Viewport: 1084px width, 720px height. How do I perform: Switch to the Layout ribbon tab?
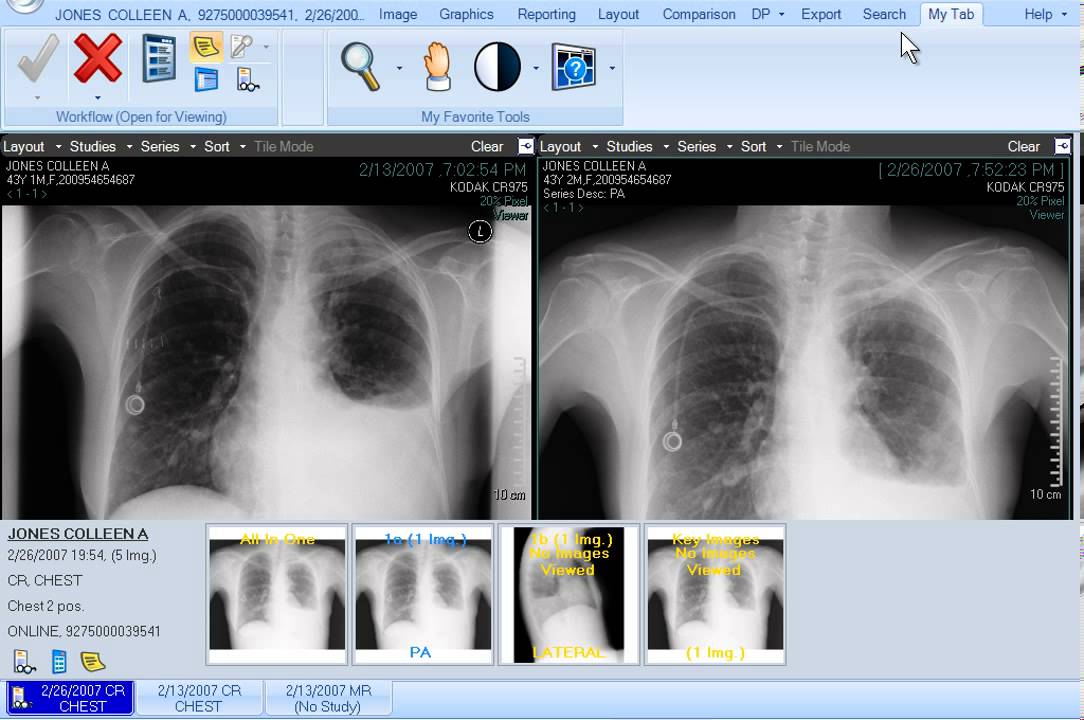pyautogui.click(x=618, y=14)
